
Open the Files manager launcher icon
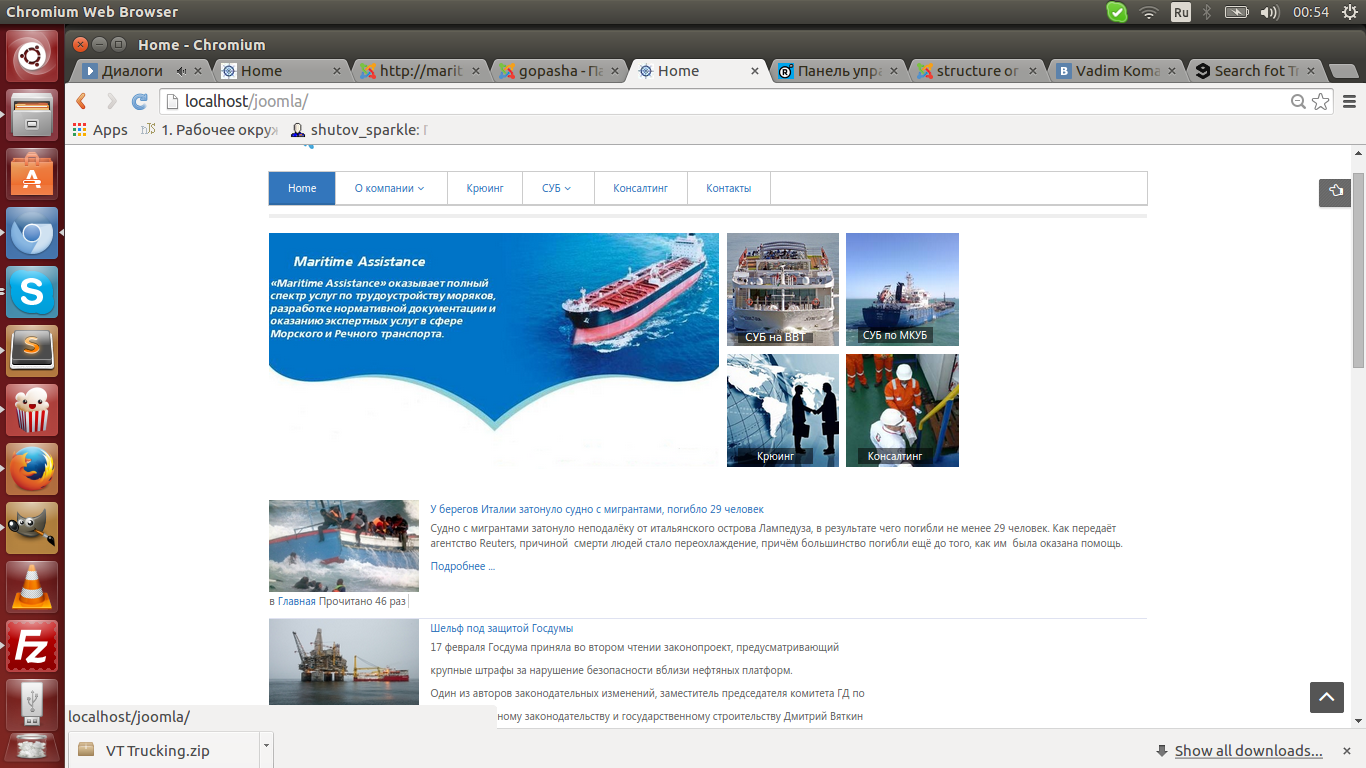tap(33, 115)
